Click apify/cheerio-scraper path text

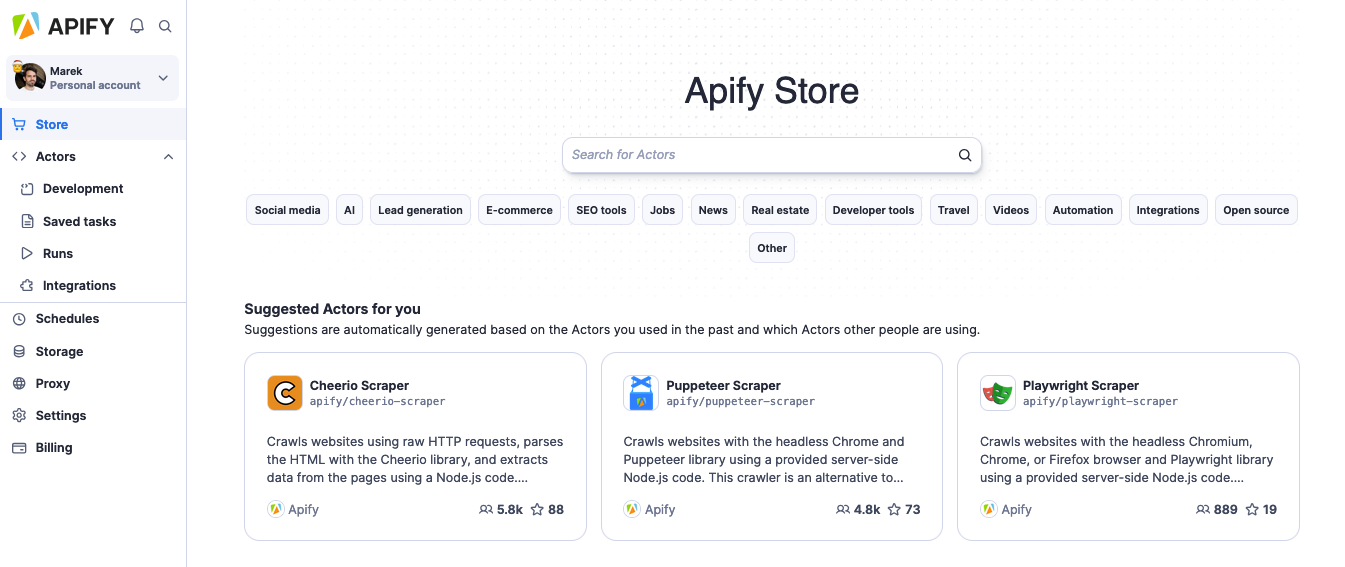point(377,401)
